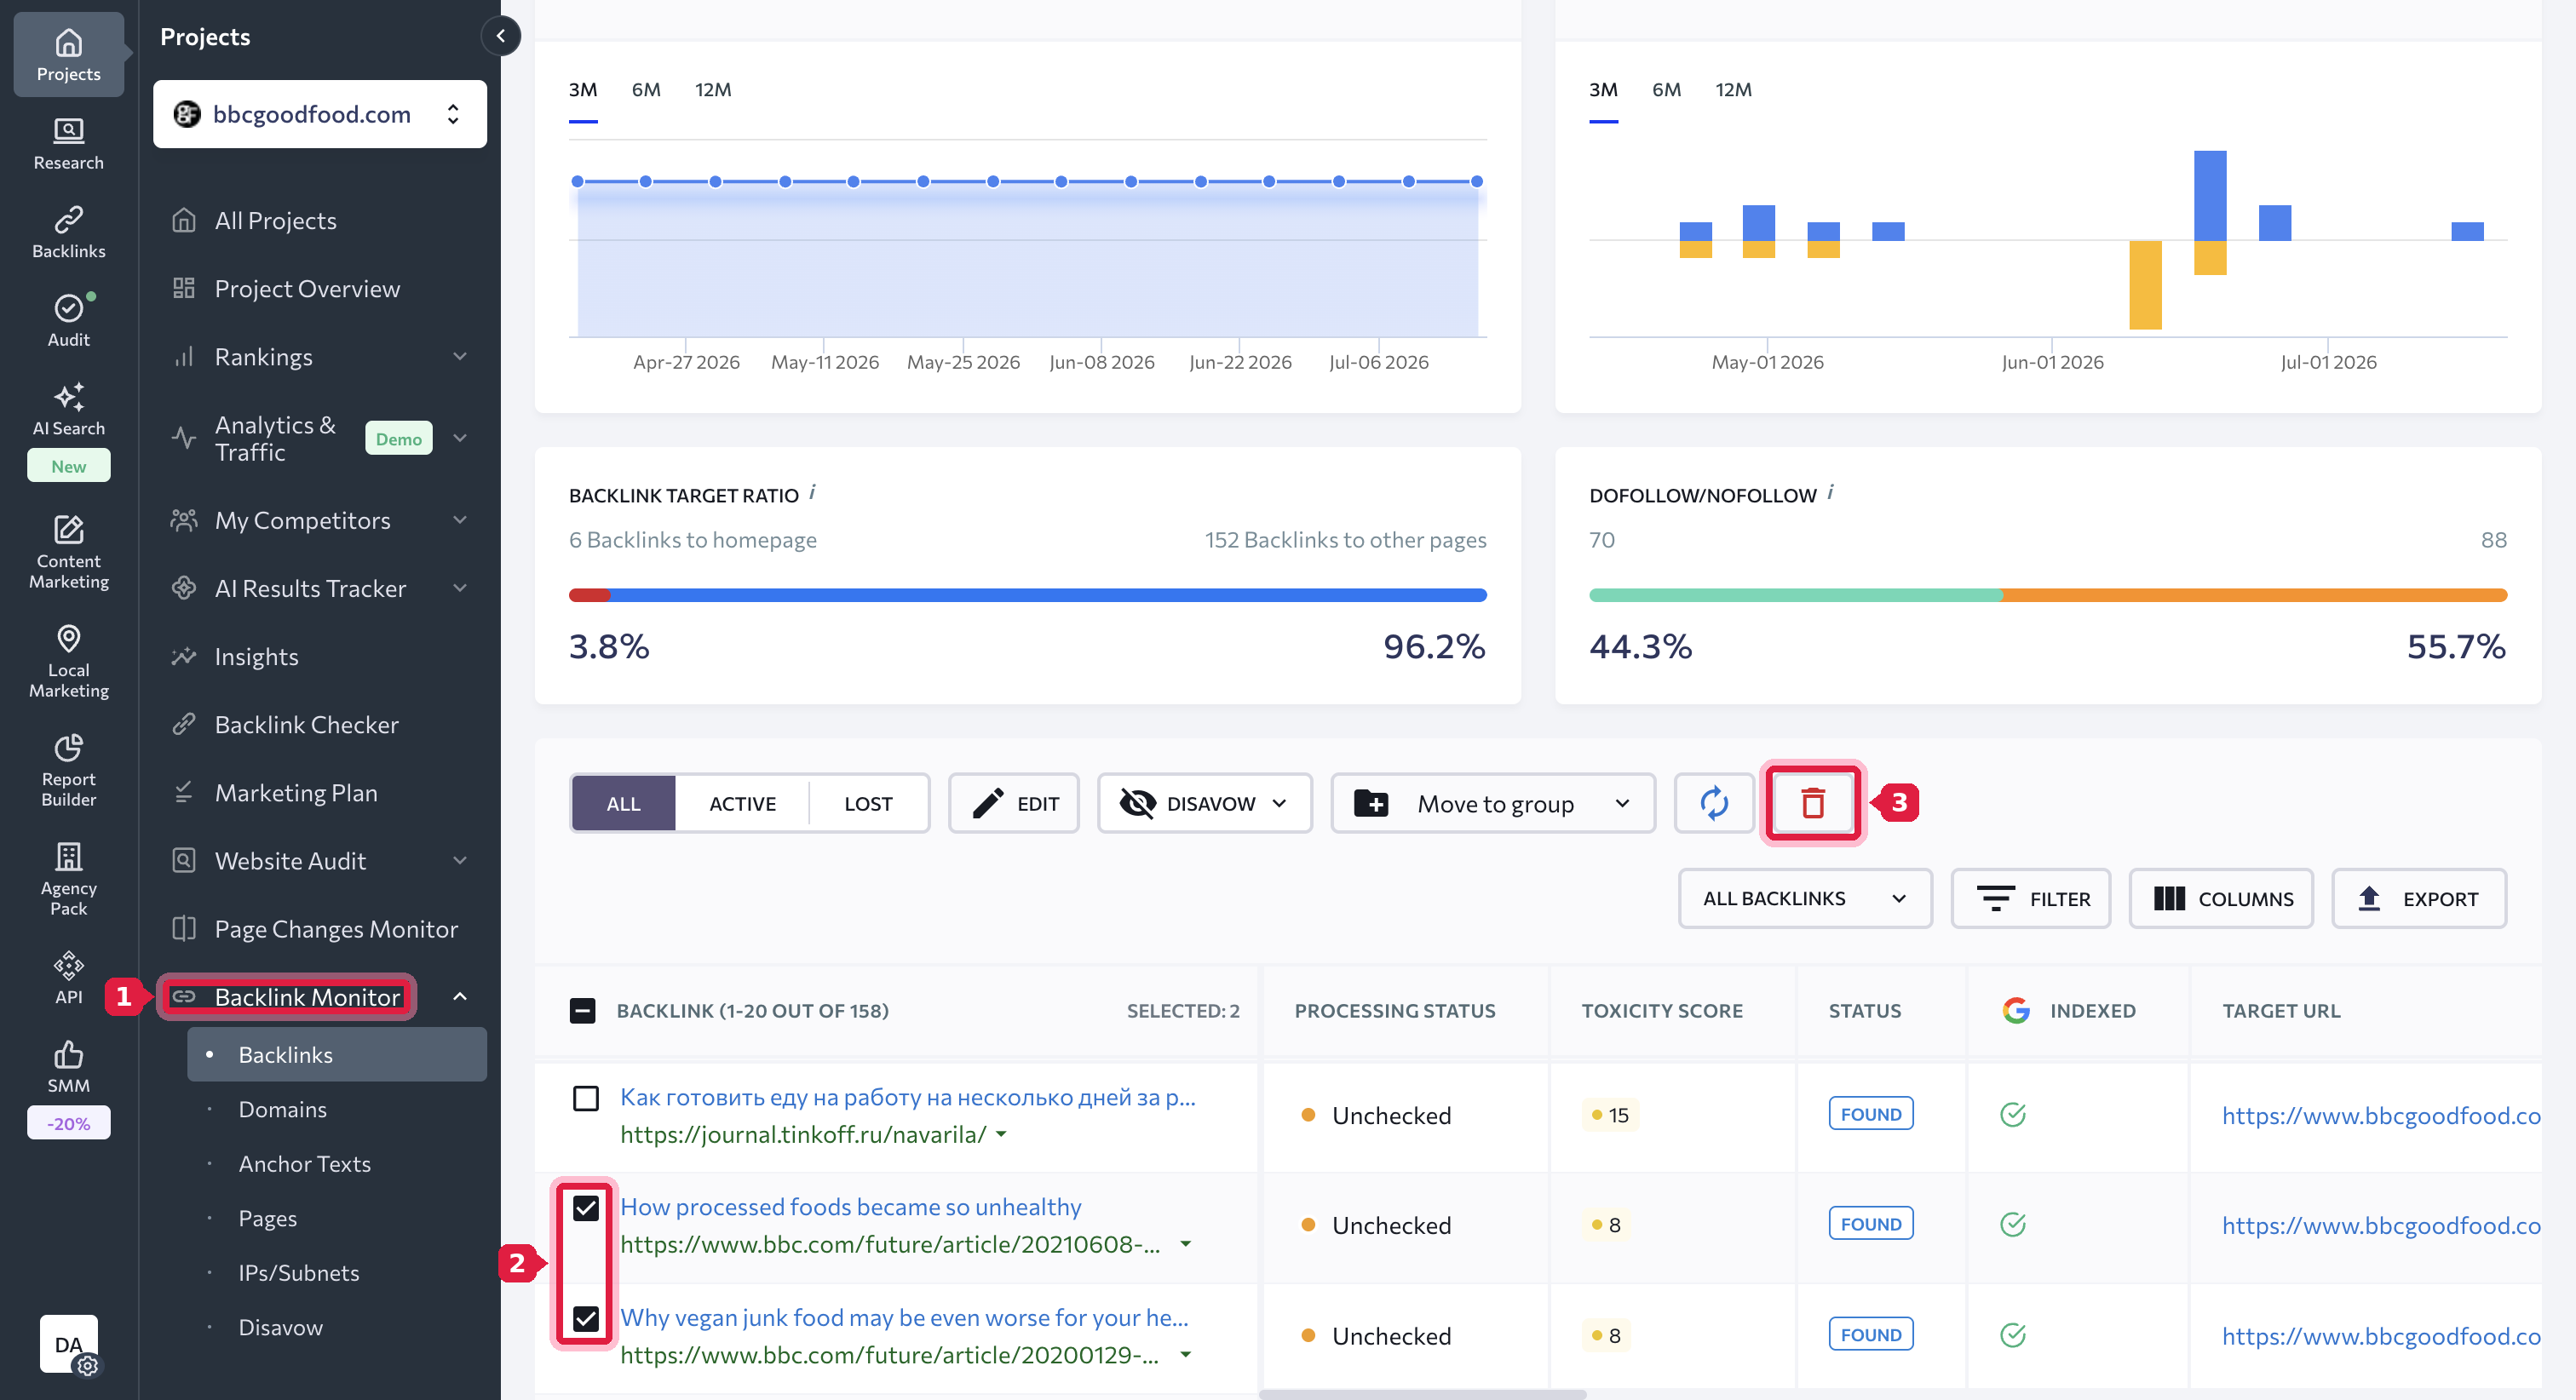The image size is (2576, 1400).
Task: Open the bbcgoodfood.com project selector
Action: (x=320, y=114)
